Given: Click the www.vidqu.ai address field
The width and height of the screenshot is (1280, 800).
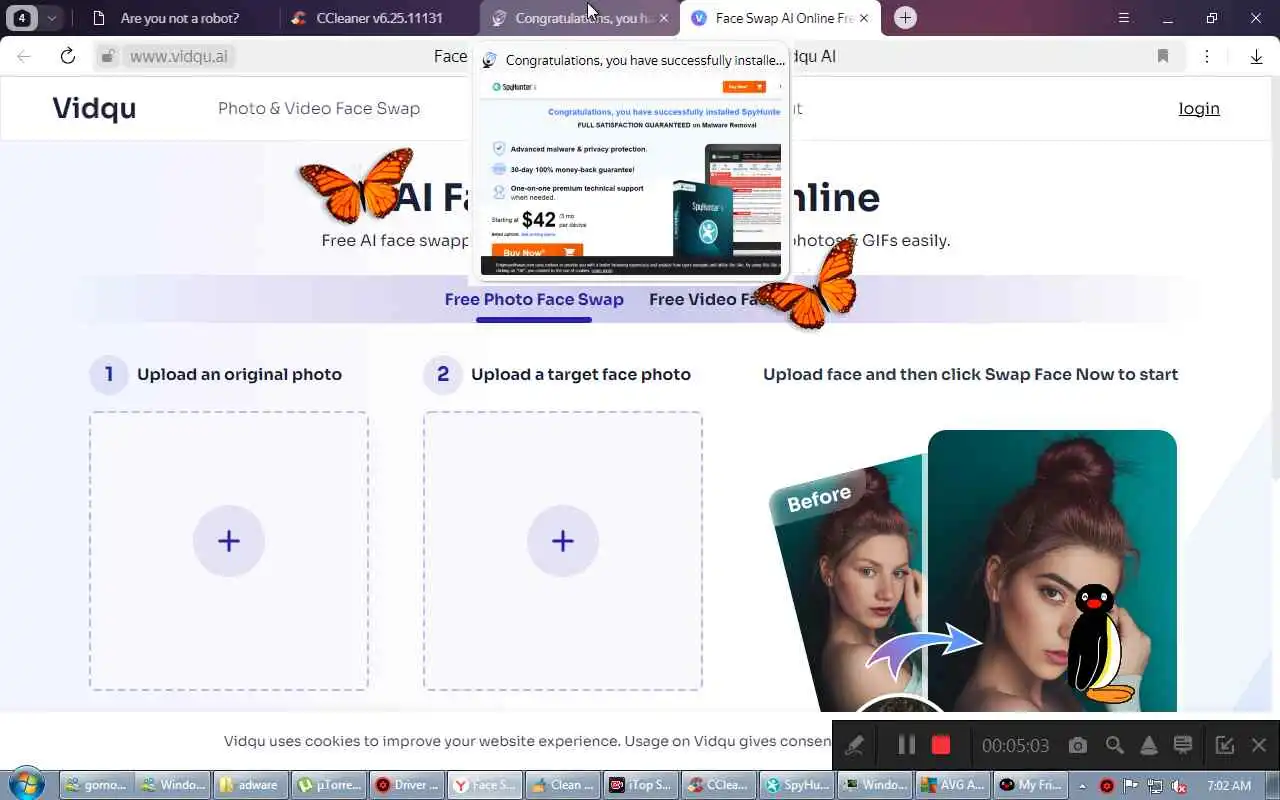Looking at the screenshot, I should [x=179, y=56].
